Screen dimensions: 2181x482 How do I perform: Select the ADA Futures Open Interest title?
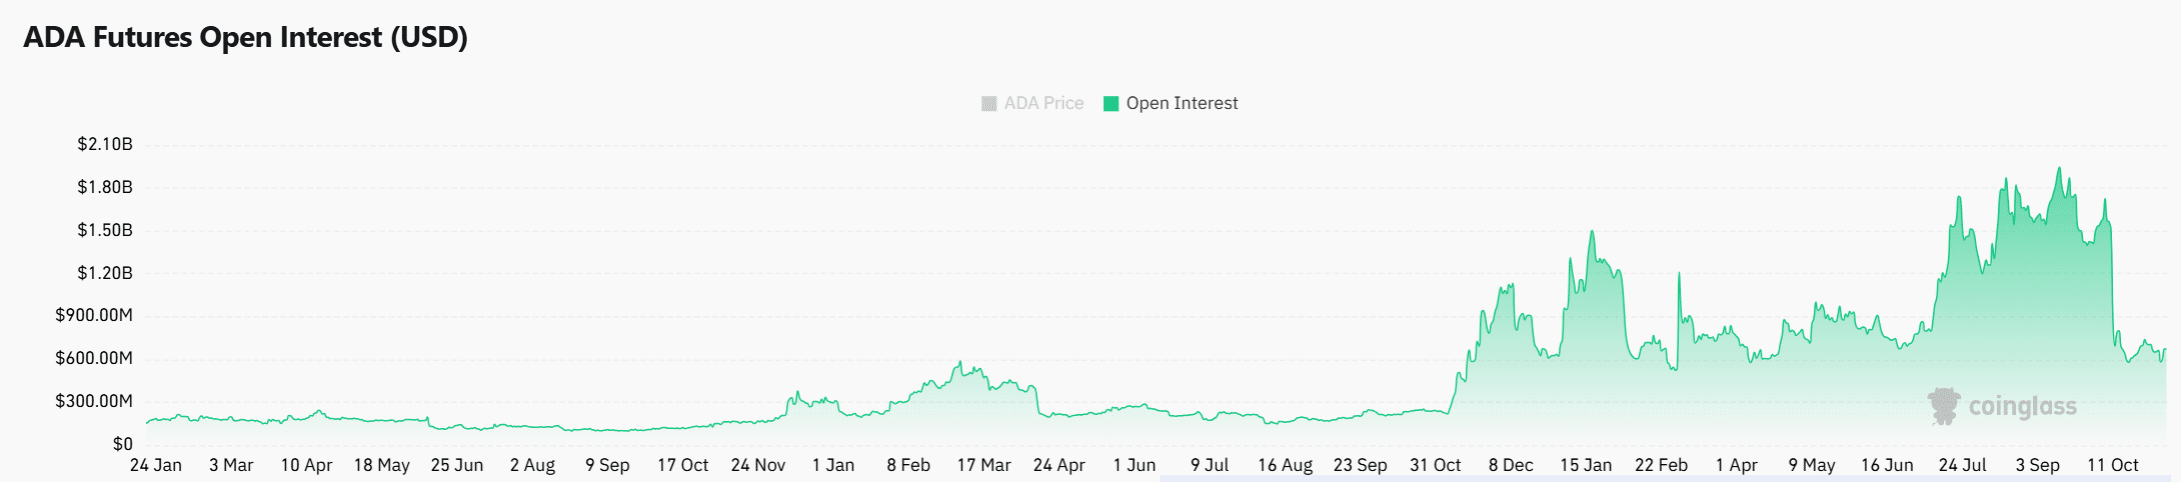(245, 38)
